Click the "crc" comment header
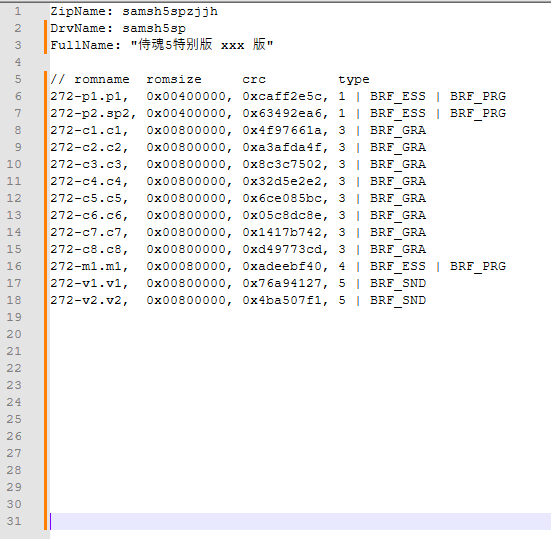 254,79
